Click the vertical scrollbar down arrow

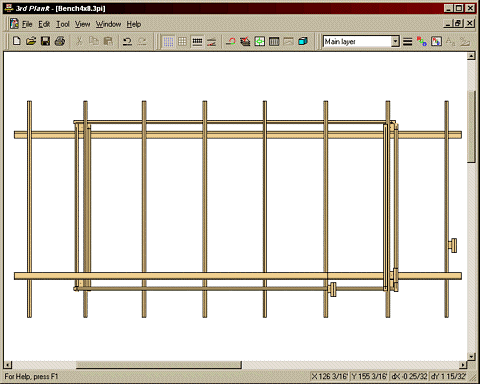471,357
